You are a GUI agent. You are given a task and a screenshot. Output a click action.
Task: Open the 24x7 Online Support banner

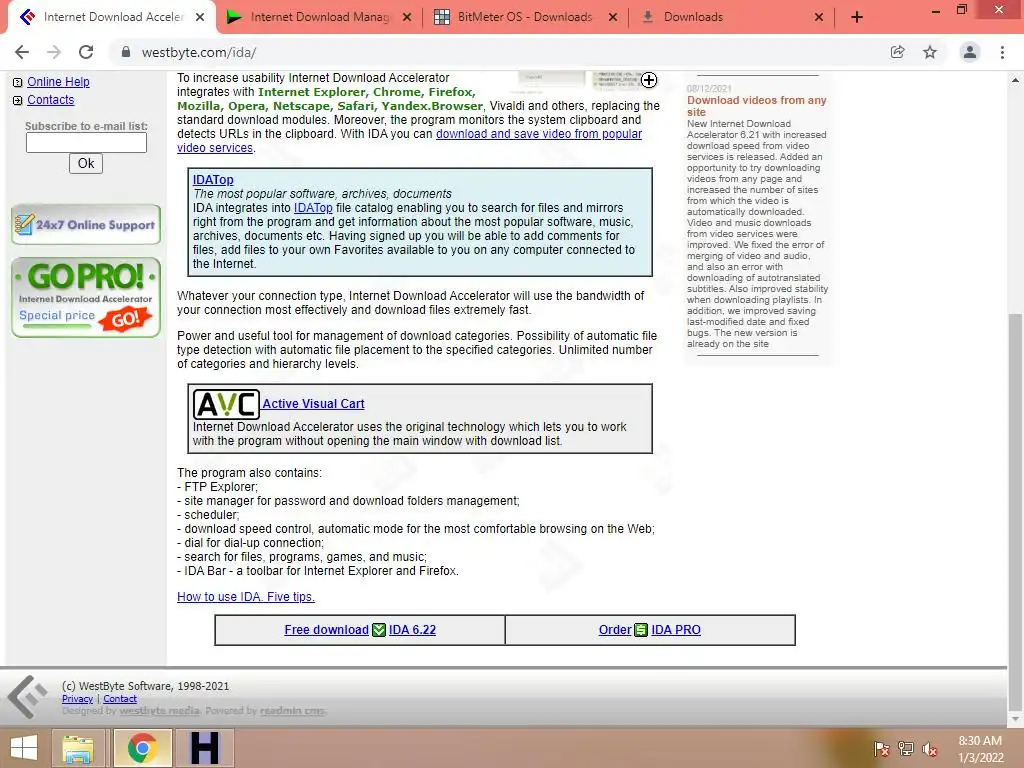point(86,225)
